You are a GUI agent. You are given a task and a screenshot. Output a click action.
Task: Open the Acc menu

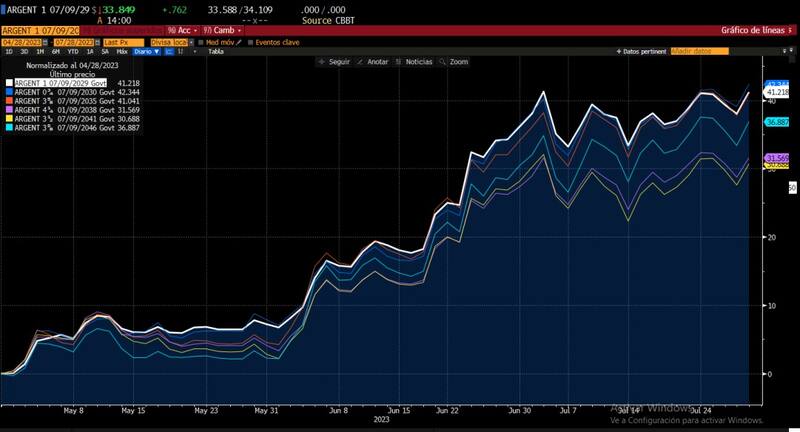[x=182, y=30]
